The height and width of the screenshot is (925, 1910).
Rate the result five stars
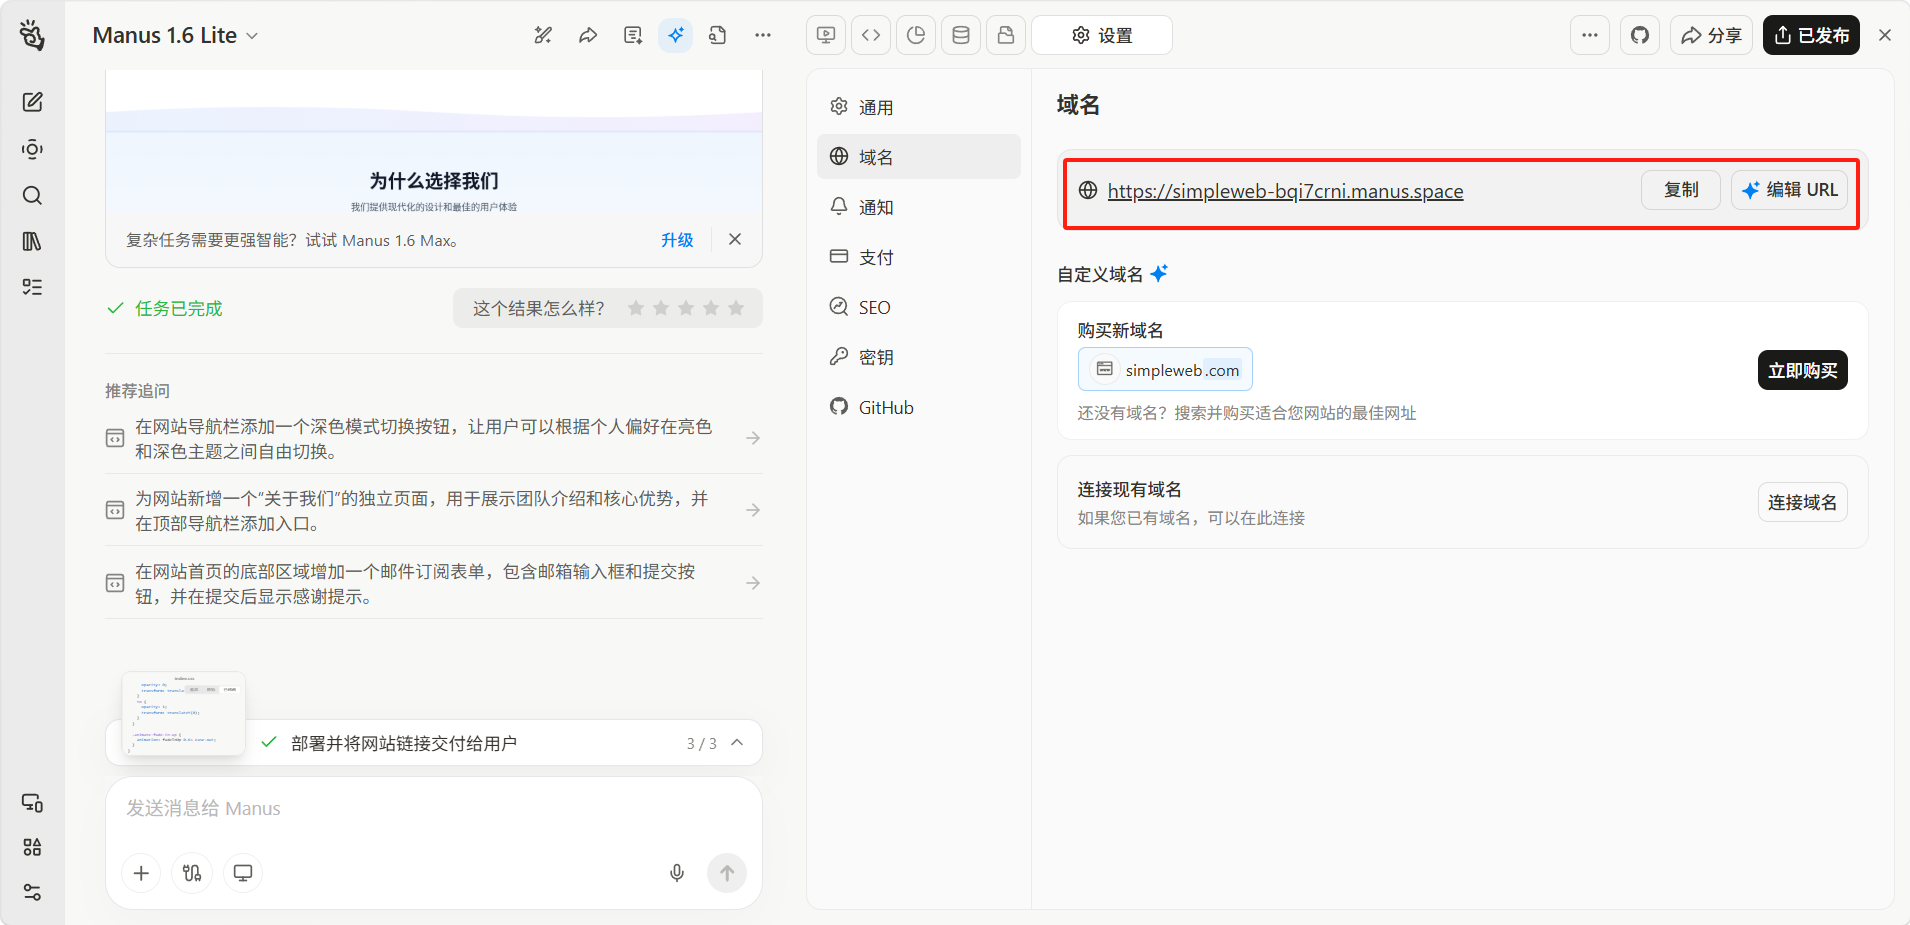click(736, 308)
